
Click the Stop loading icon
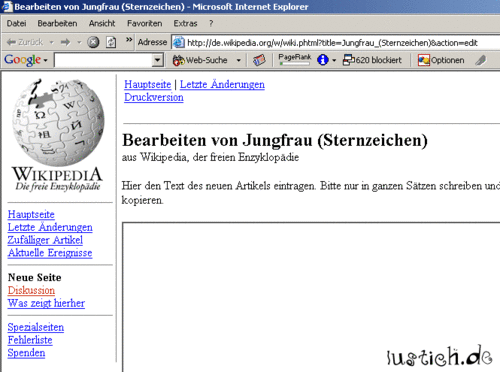coord(93,42)
